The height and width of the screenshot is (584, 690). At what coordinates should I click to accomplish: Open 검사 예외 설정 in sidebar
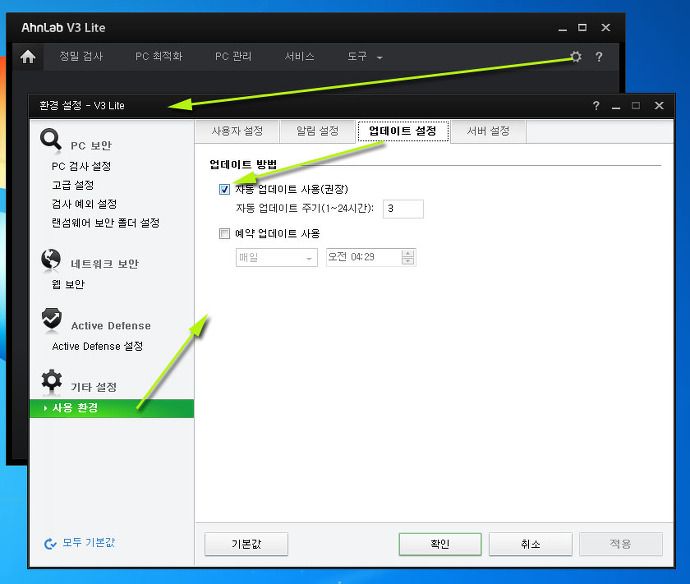click(84, 204)
